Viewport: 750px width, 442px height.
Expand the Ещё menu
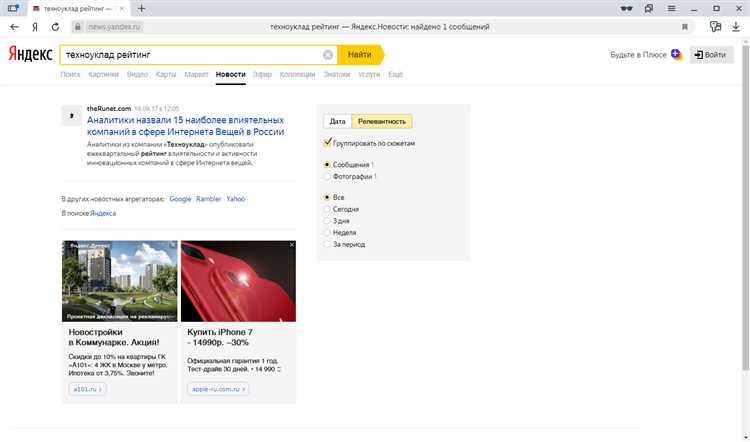395,74
